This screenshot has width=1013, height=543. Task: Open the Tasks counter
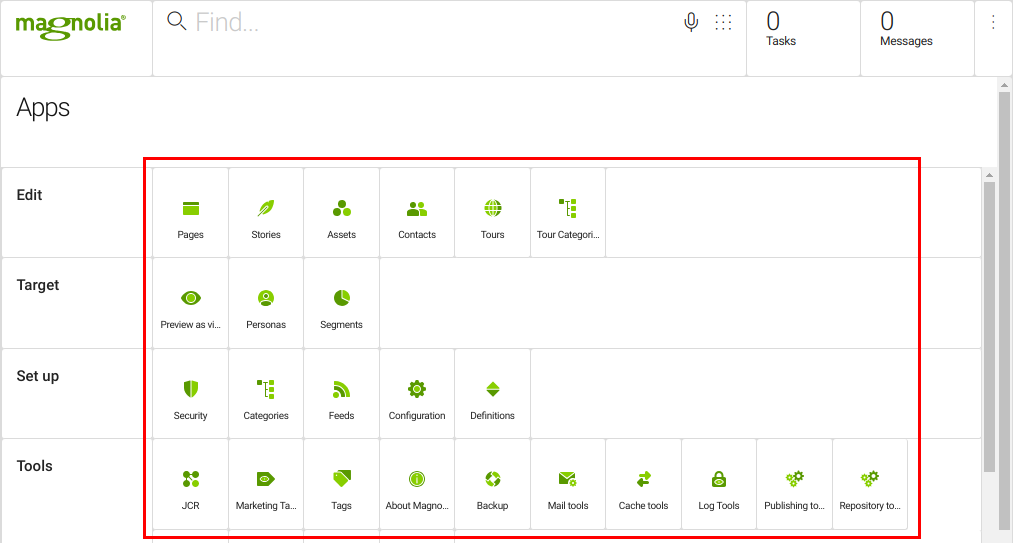click(x=781, y=29)
